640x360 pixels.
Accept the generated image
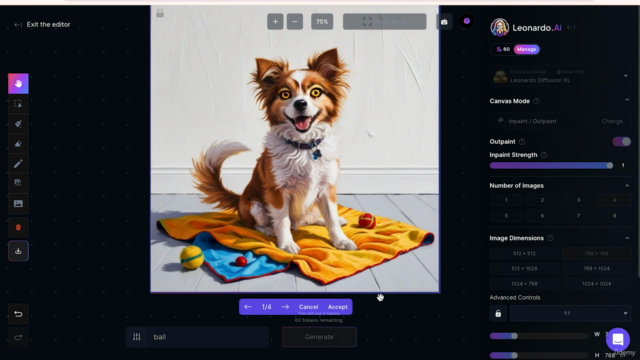point(338,307)
